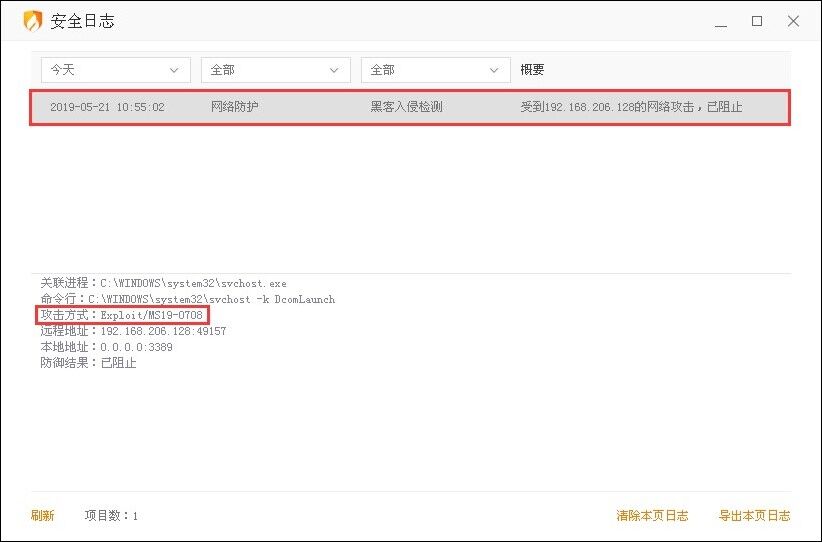
Task: Click the 命令行 svchost -k DcomLaunch line
Action: click(x=188, y=299)
